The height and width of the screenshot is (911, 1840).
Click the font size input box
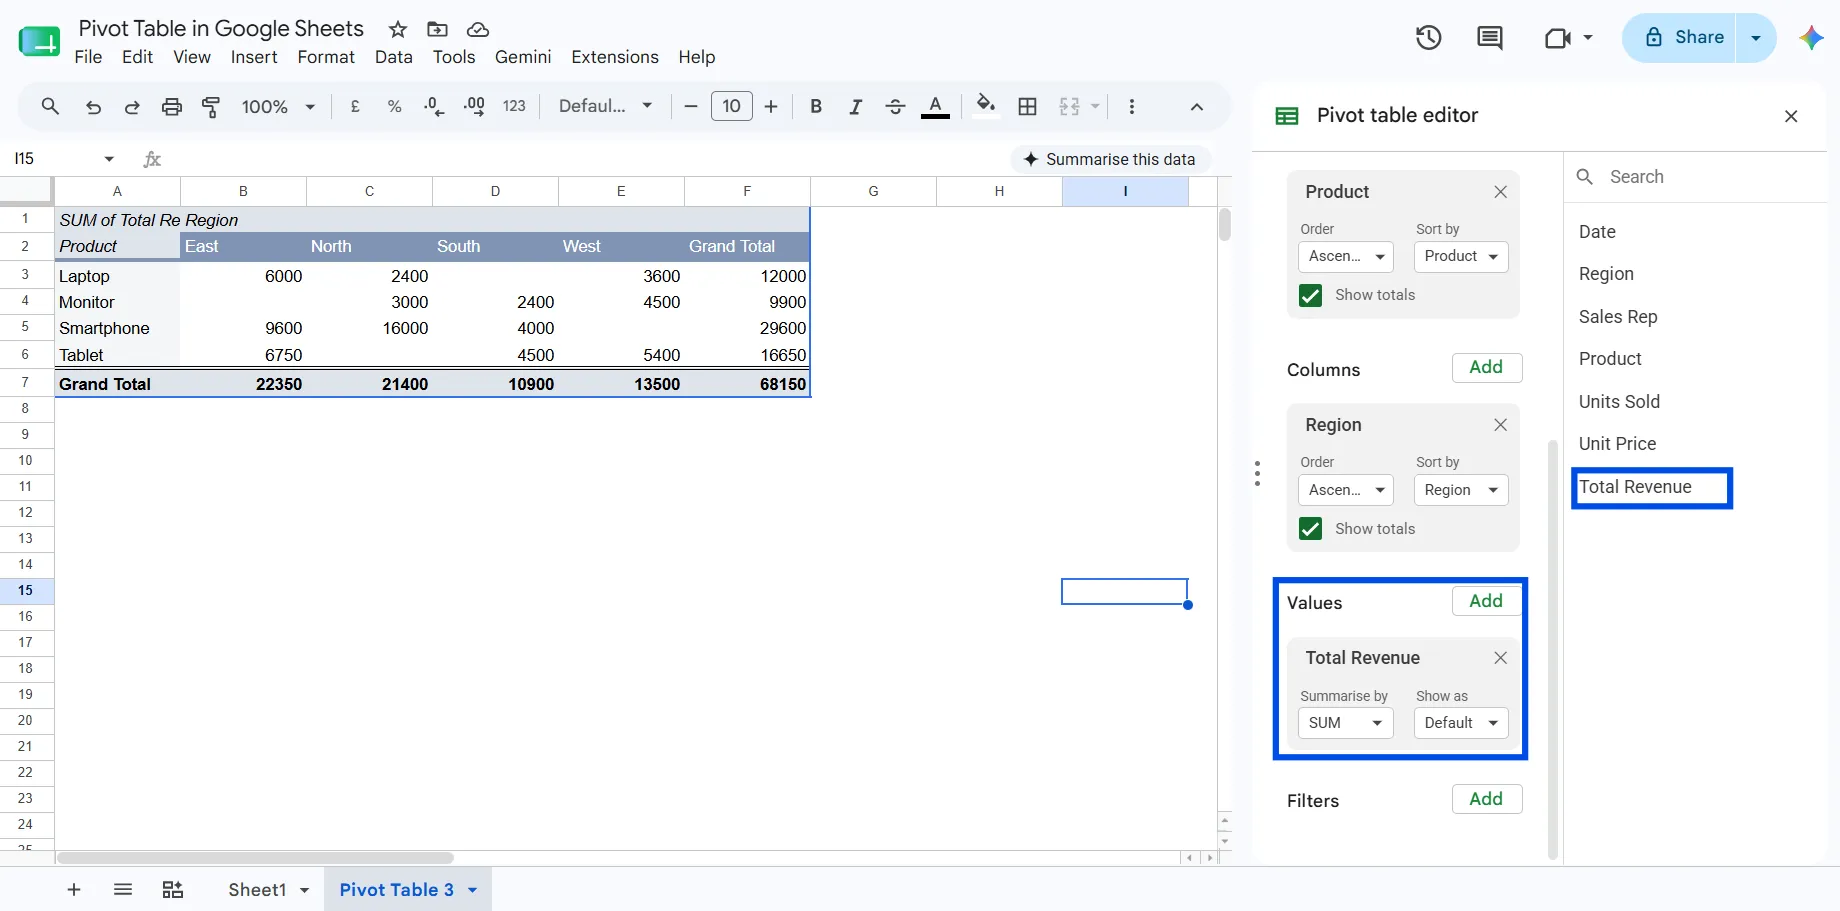[732, 106]
